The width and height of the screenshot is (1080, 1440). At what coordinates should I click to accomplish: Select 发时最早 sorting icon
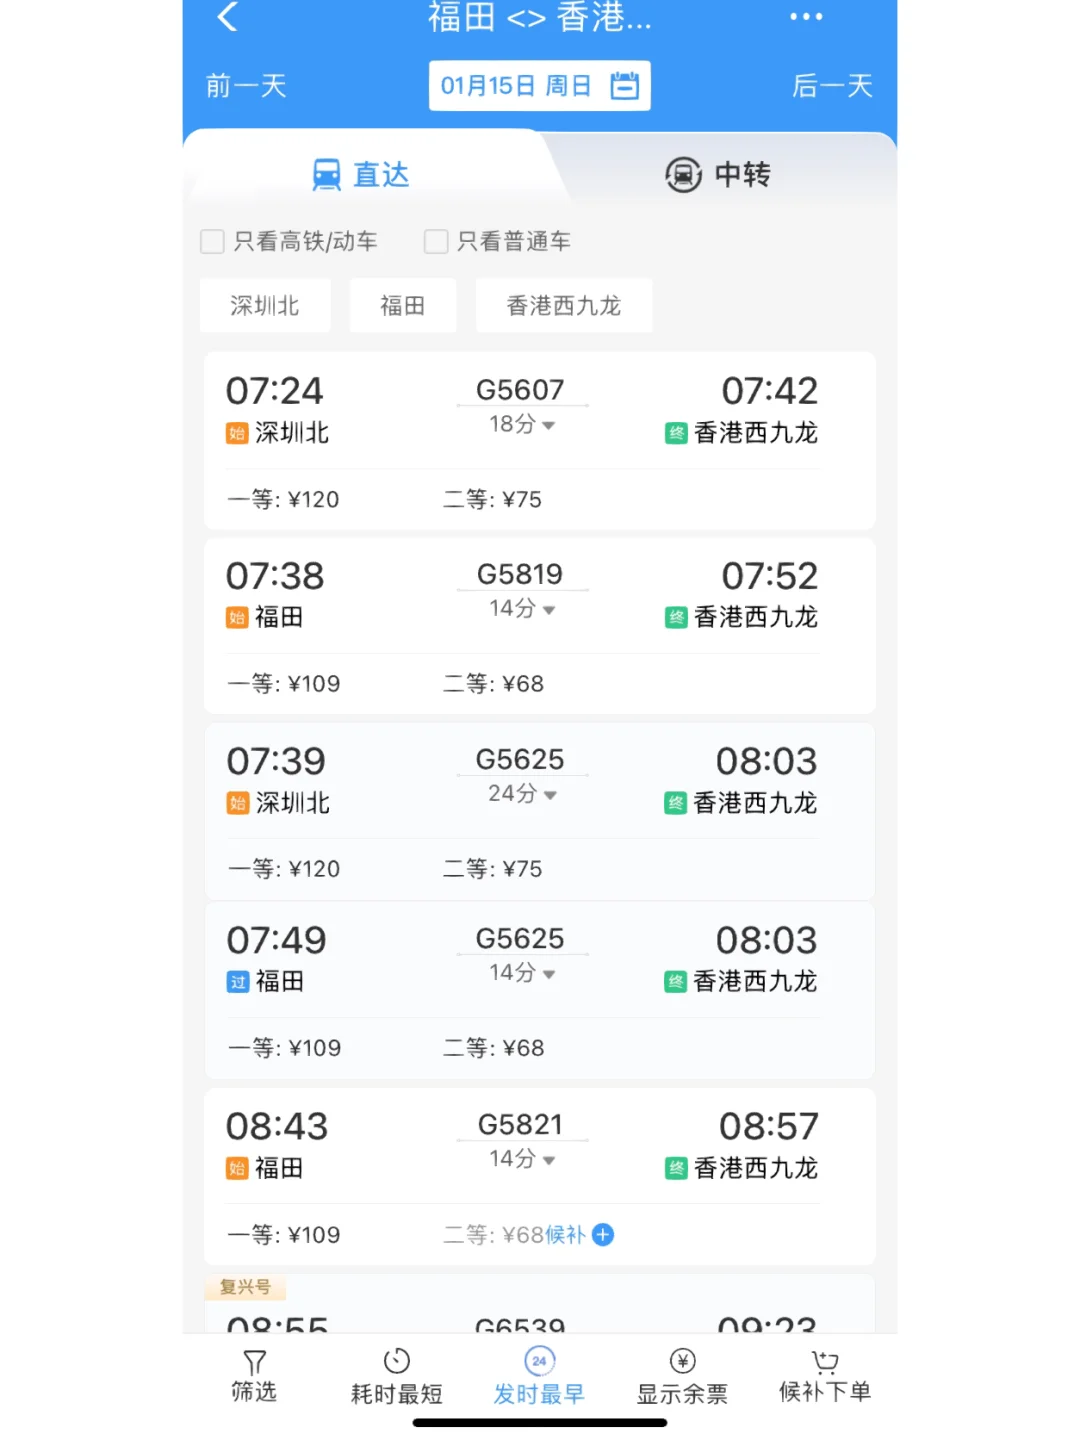click(540, 1361)
